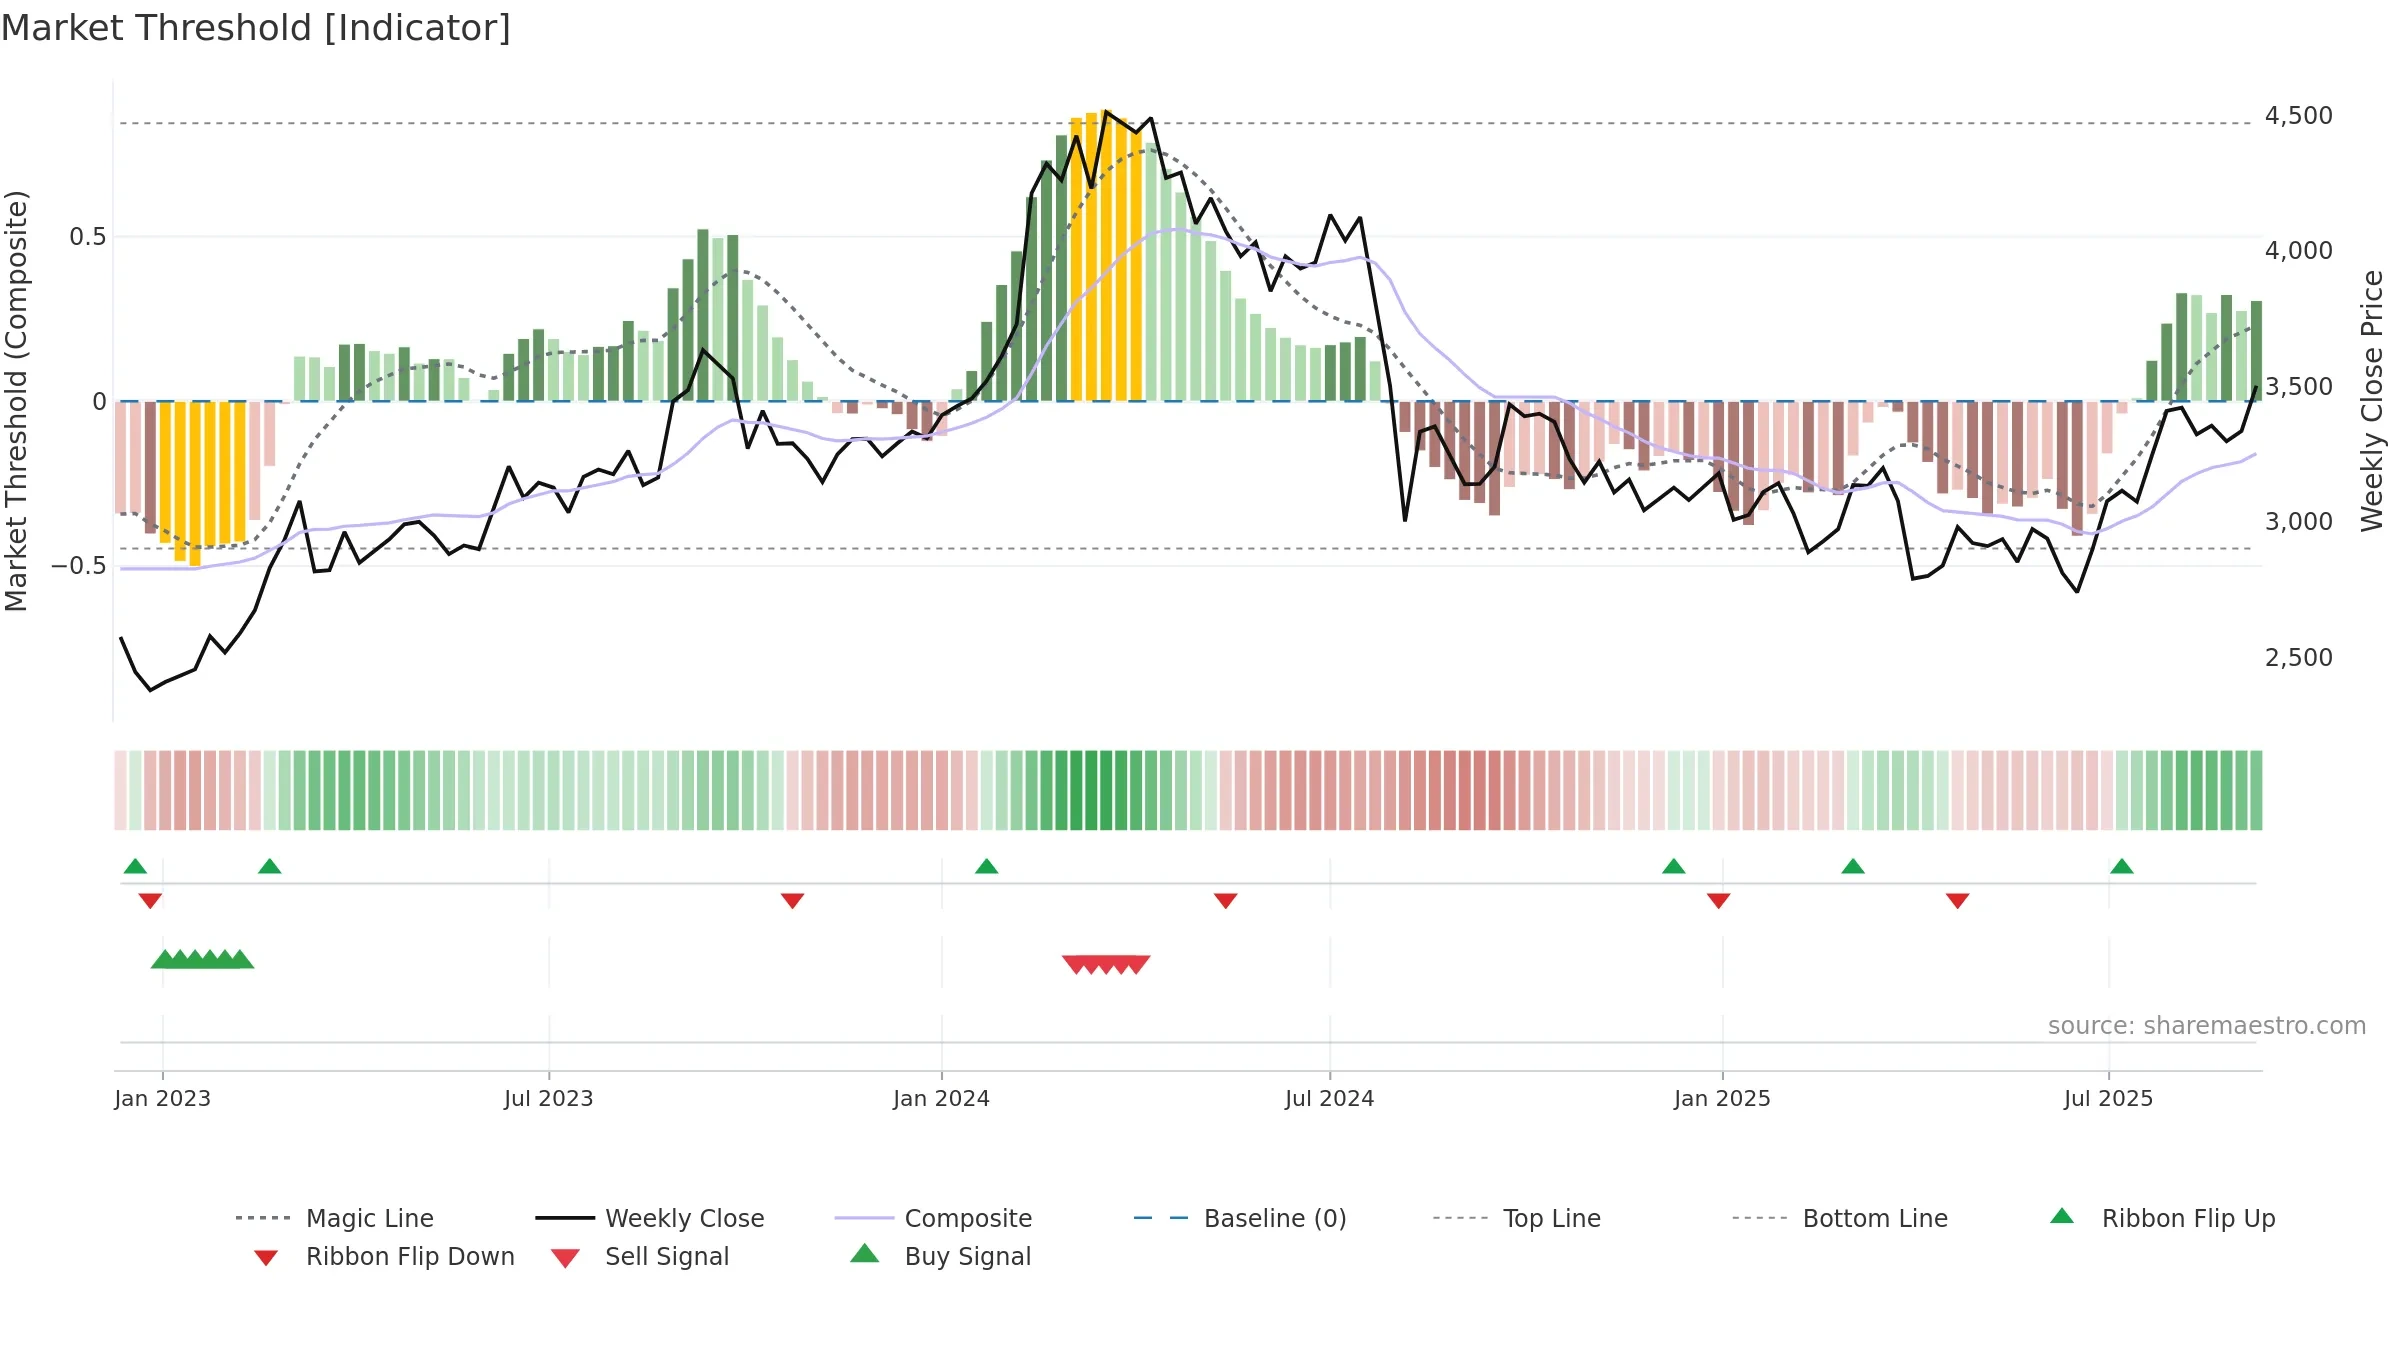The image size is (2400, 1350).
Task: Click the red flip-down triangle around May 2024
Action: (1226, 901)
